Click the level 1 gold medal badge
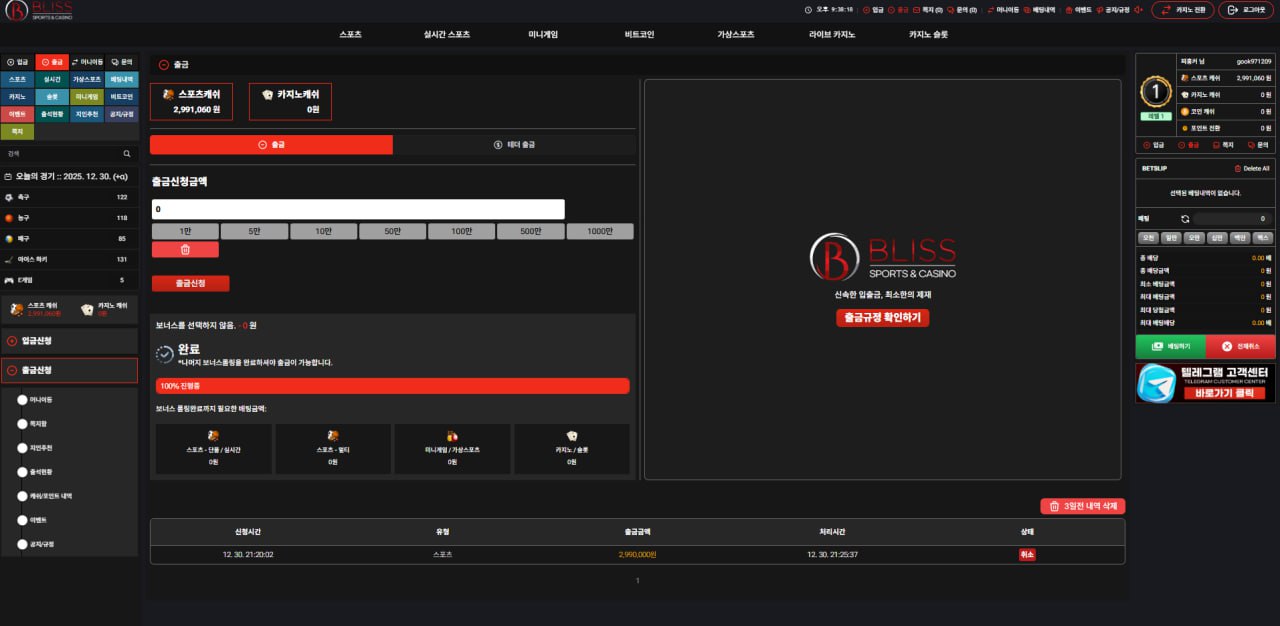Image resolution: width=1280 pixels, height=626 pixels. [x=1156, y=92]
